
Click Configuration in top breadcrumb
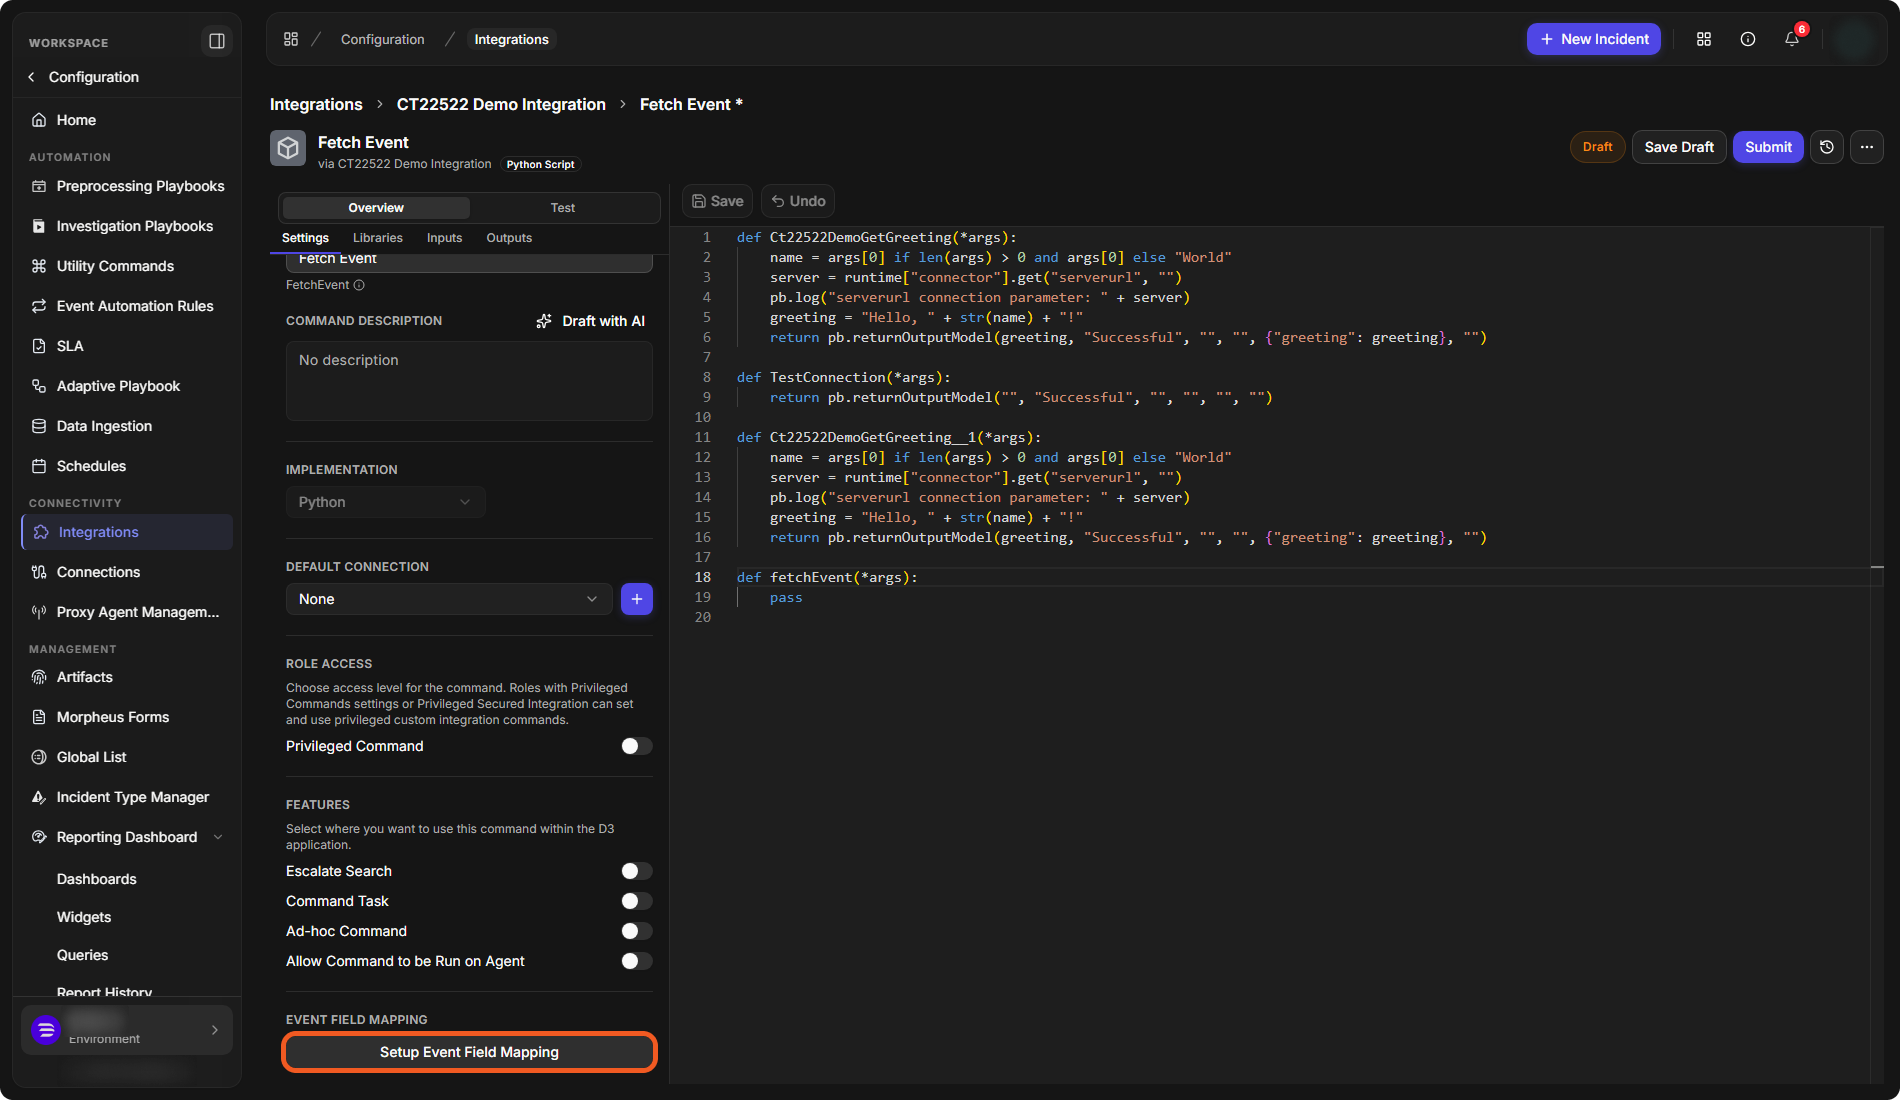382,39
